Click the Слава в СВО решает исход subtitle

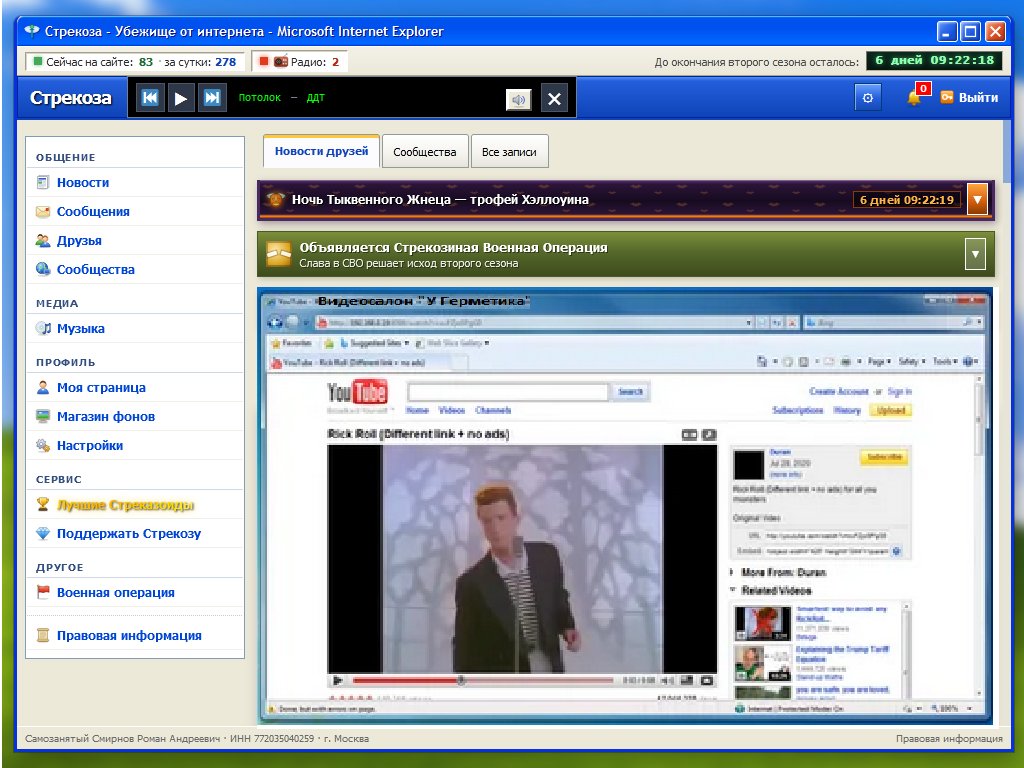409,264
